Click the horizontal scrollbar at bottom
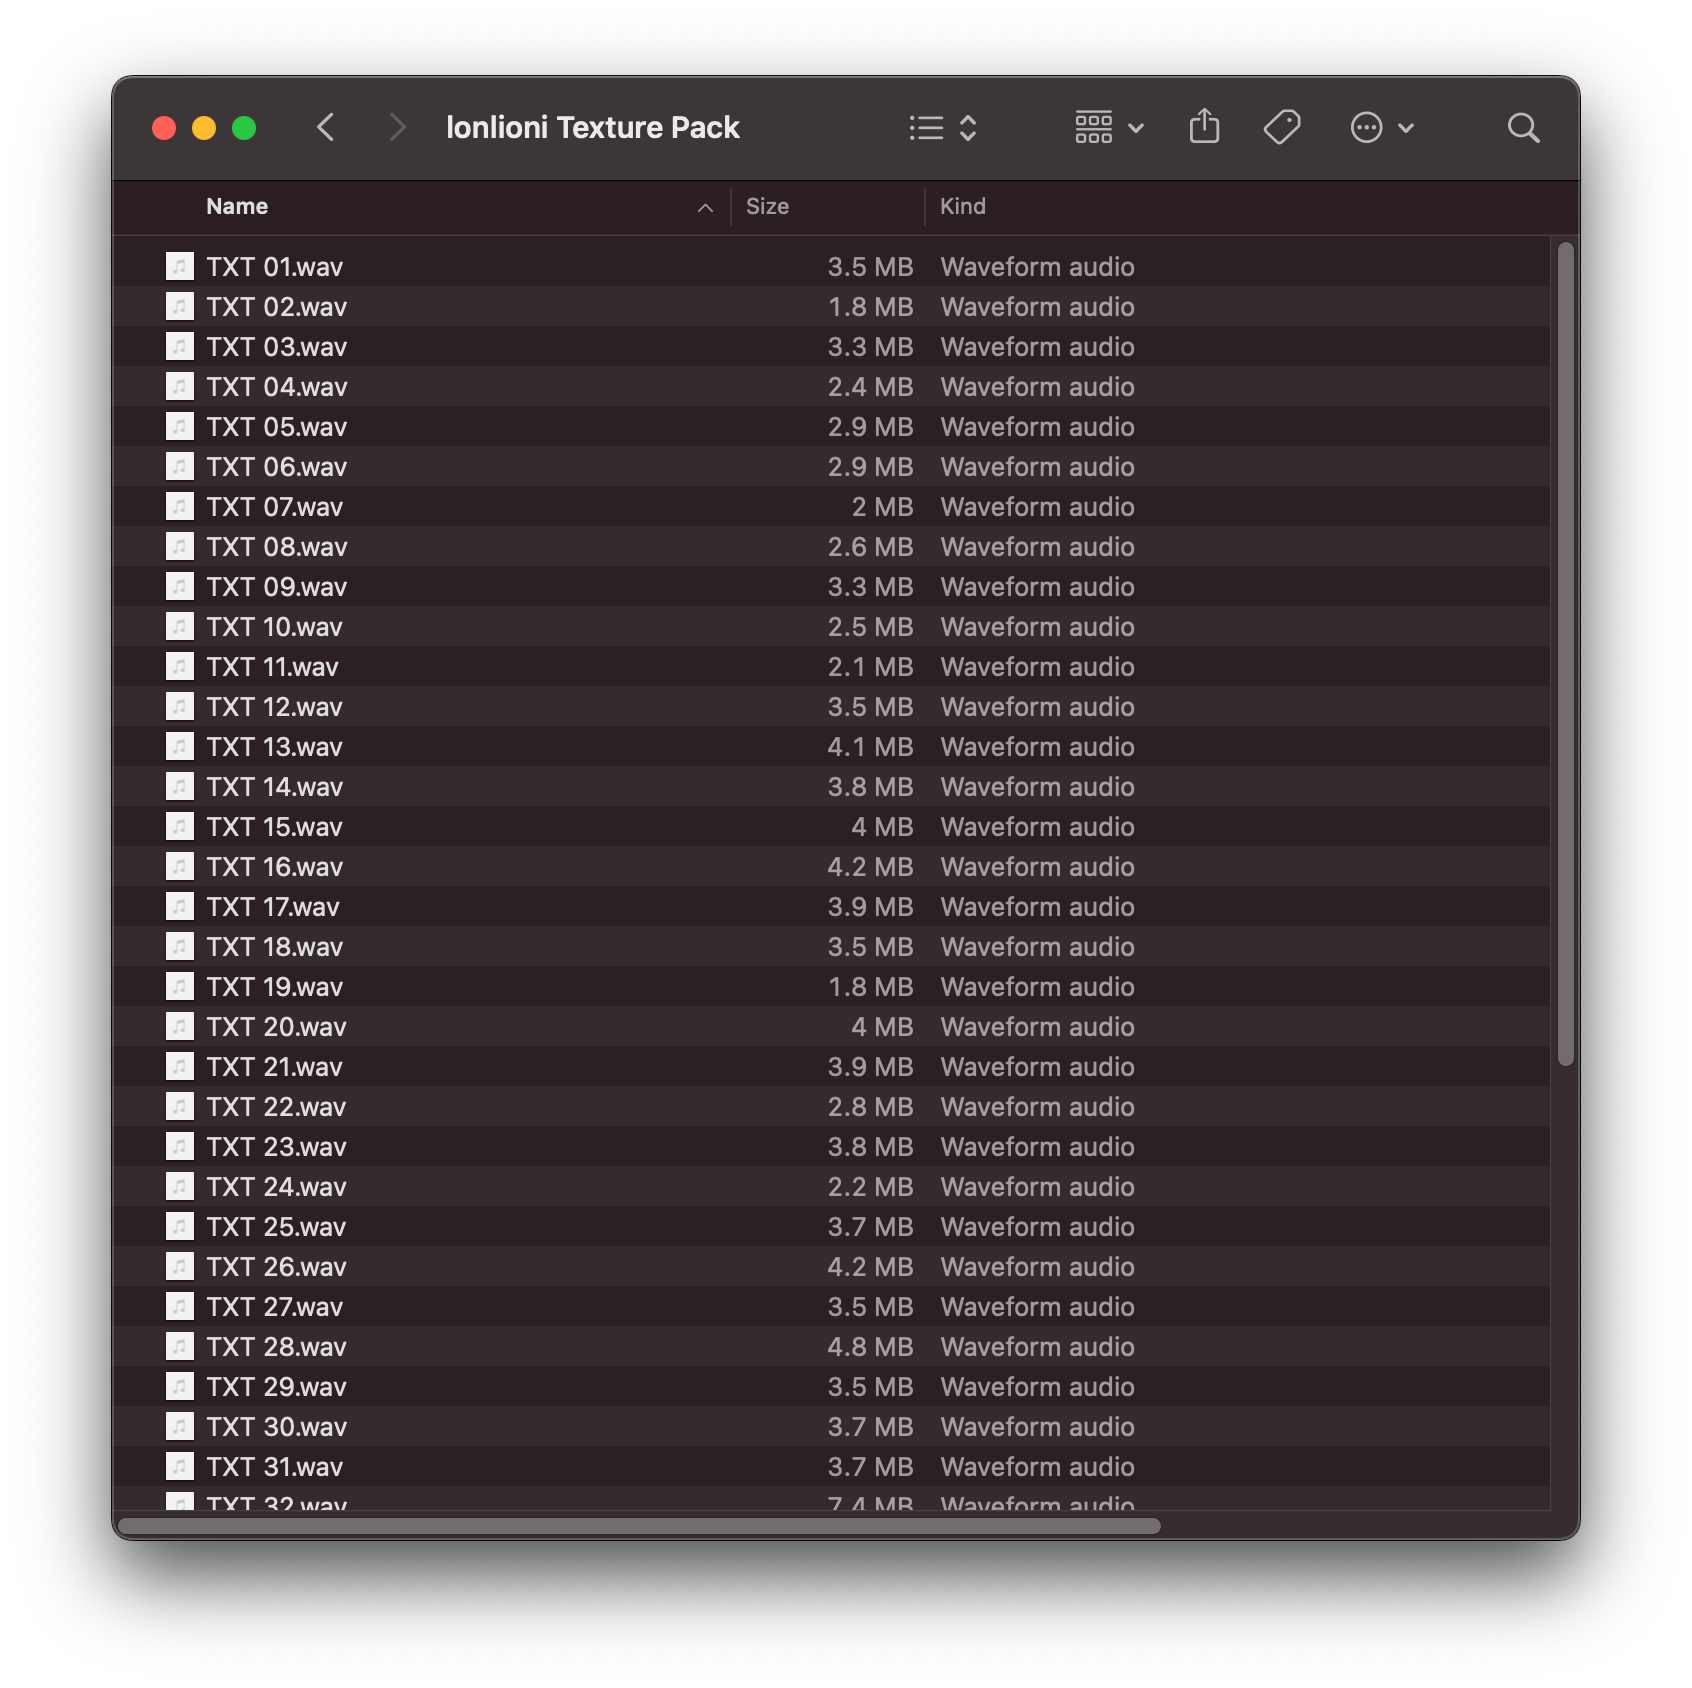The height and width of the screenshot is (1688, 1692). coord(639,1526)
